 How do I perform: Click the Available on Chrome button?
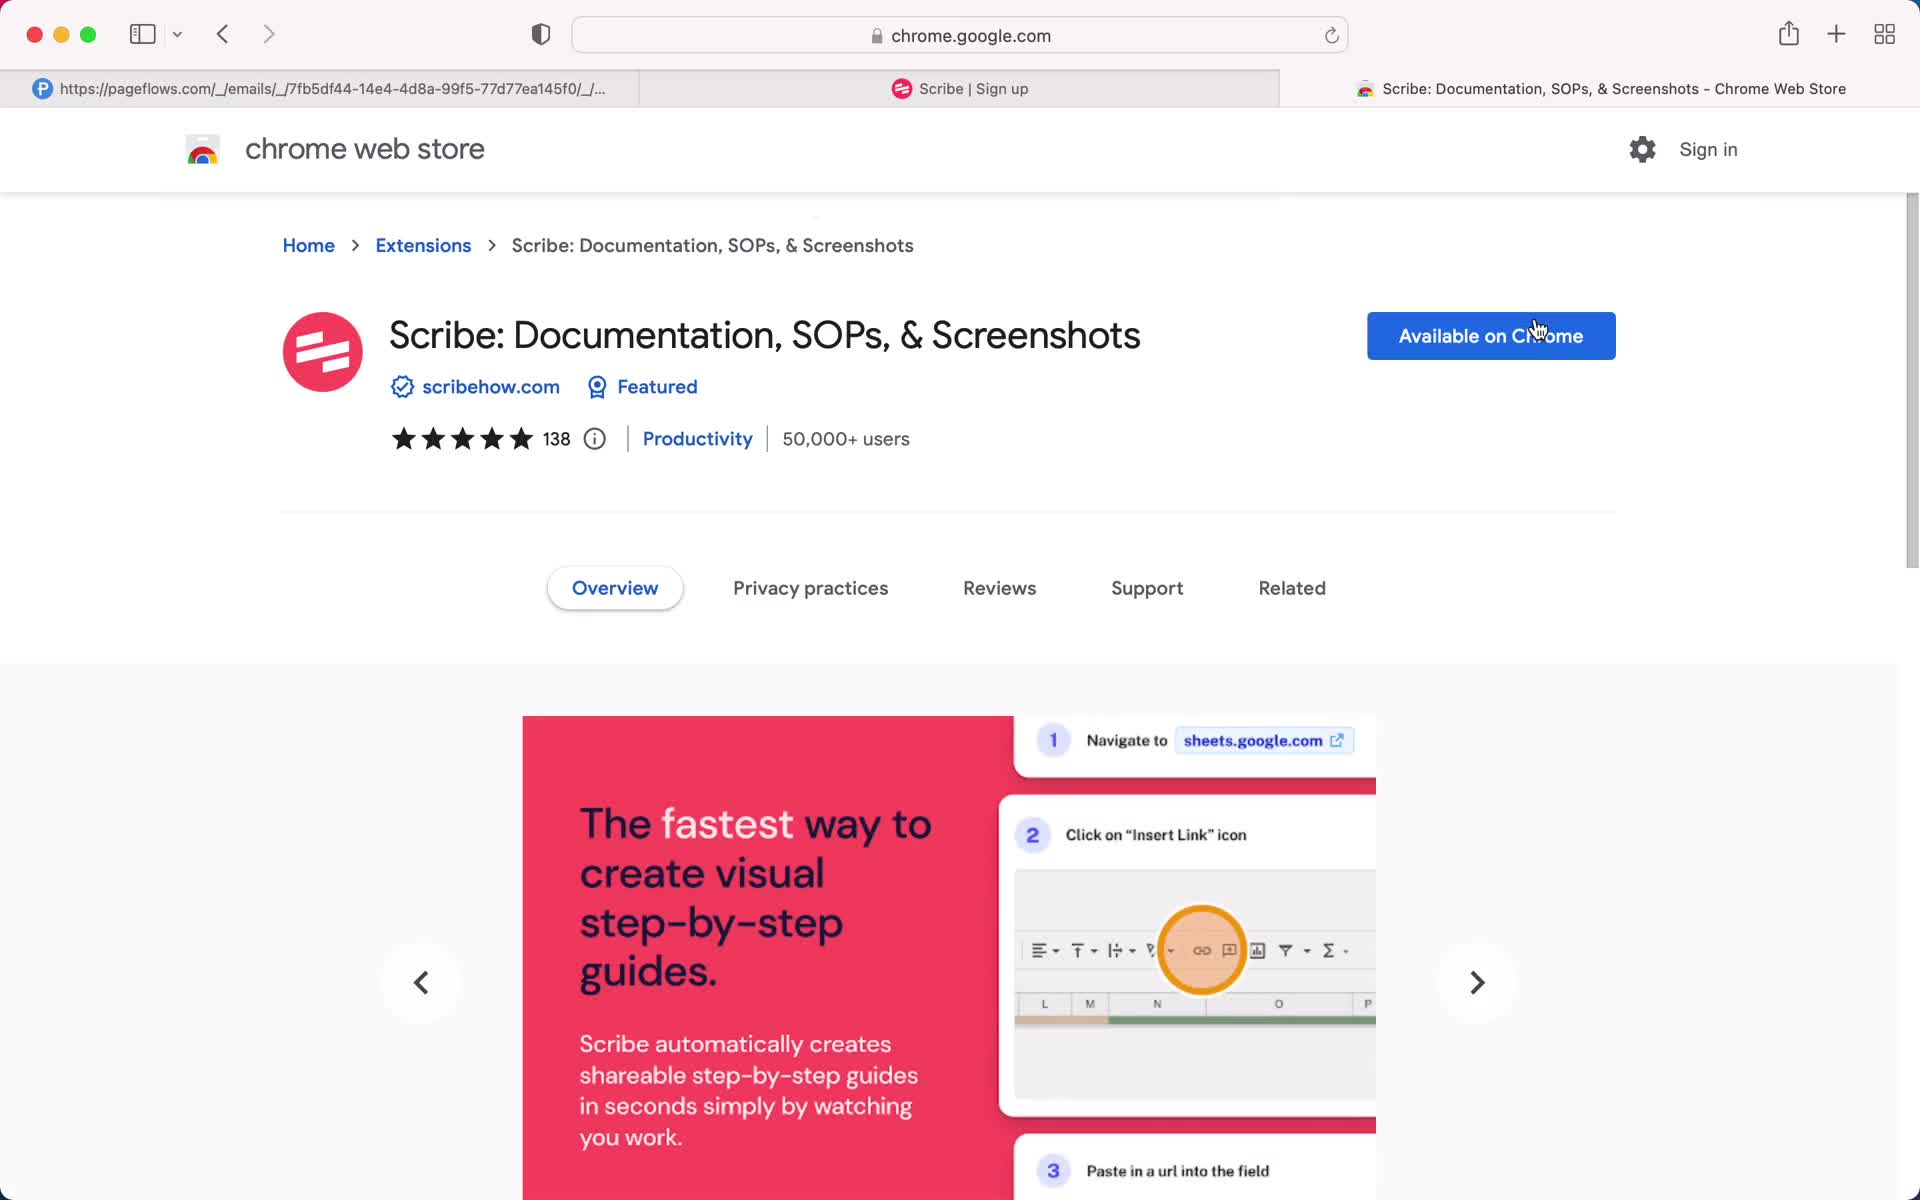[1491, 336]
